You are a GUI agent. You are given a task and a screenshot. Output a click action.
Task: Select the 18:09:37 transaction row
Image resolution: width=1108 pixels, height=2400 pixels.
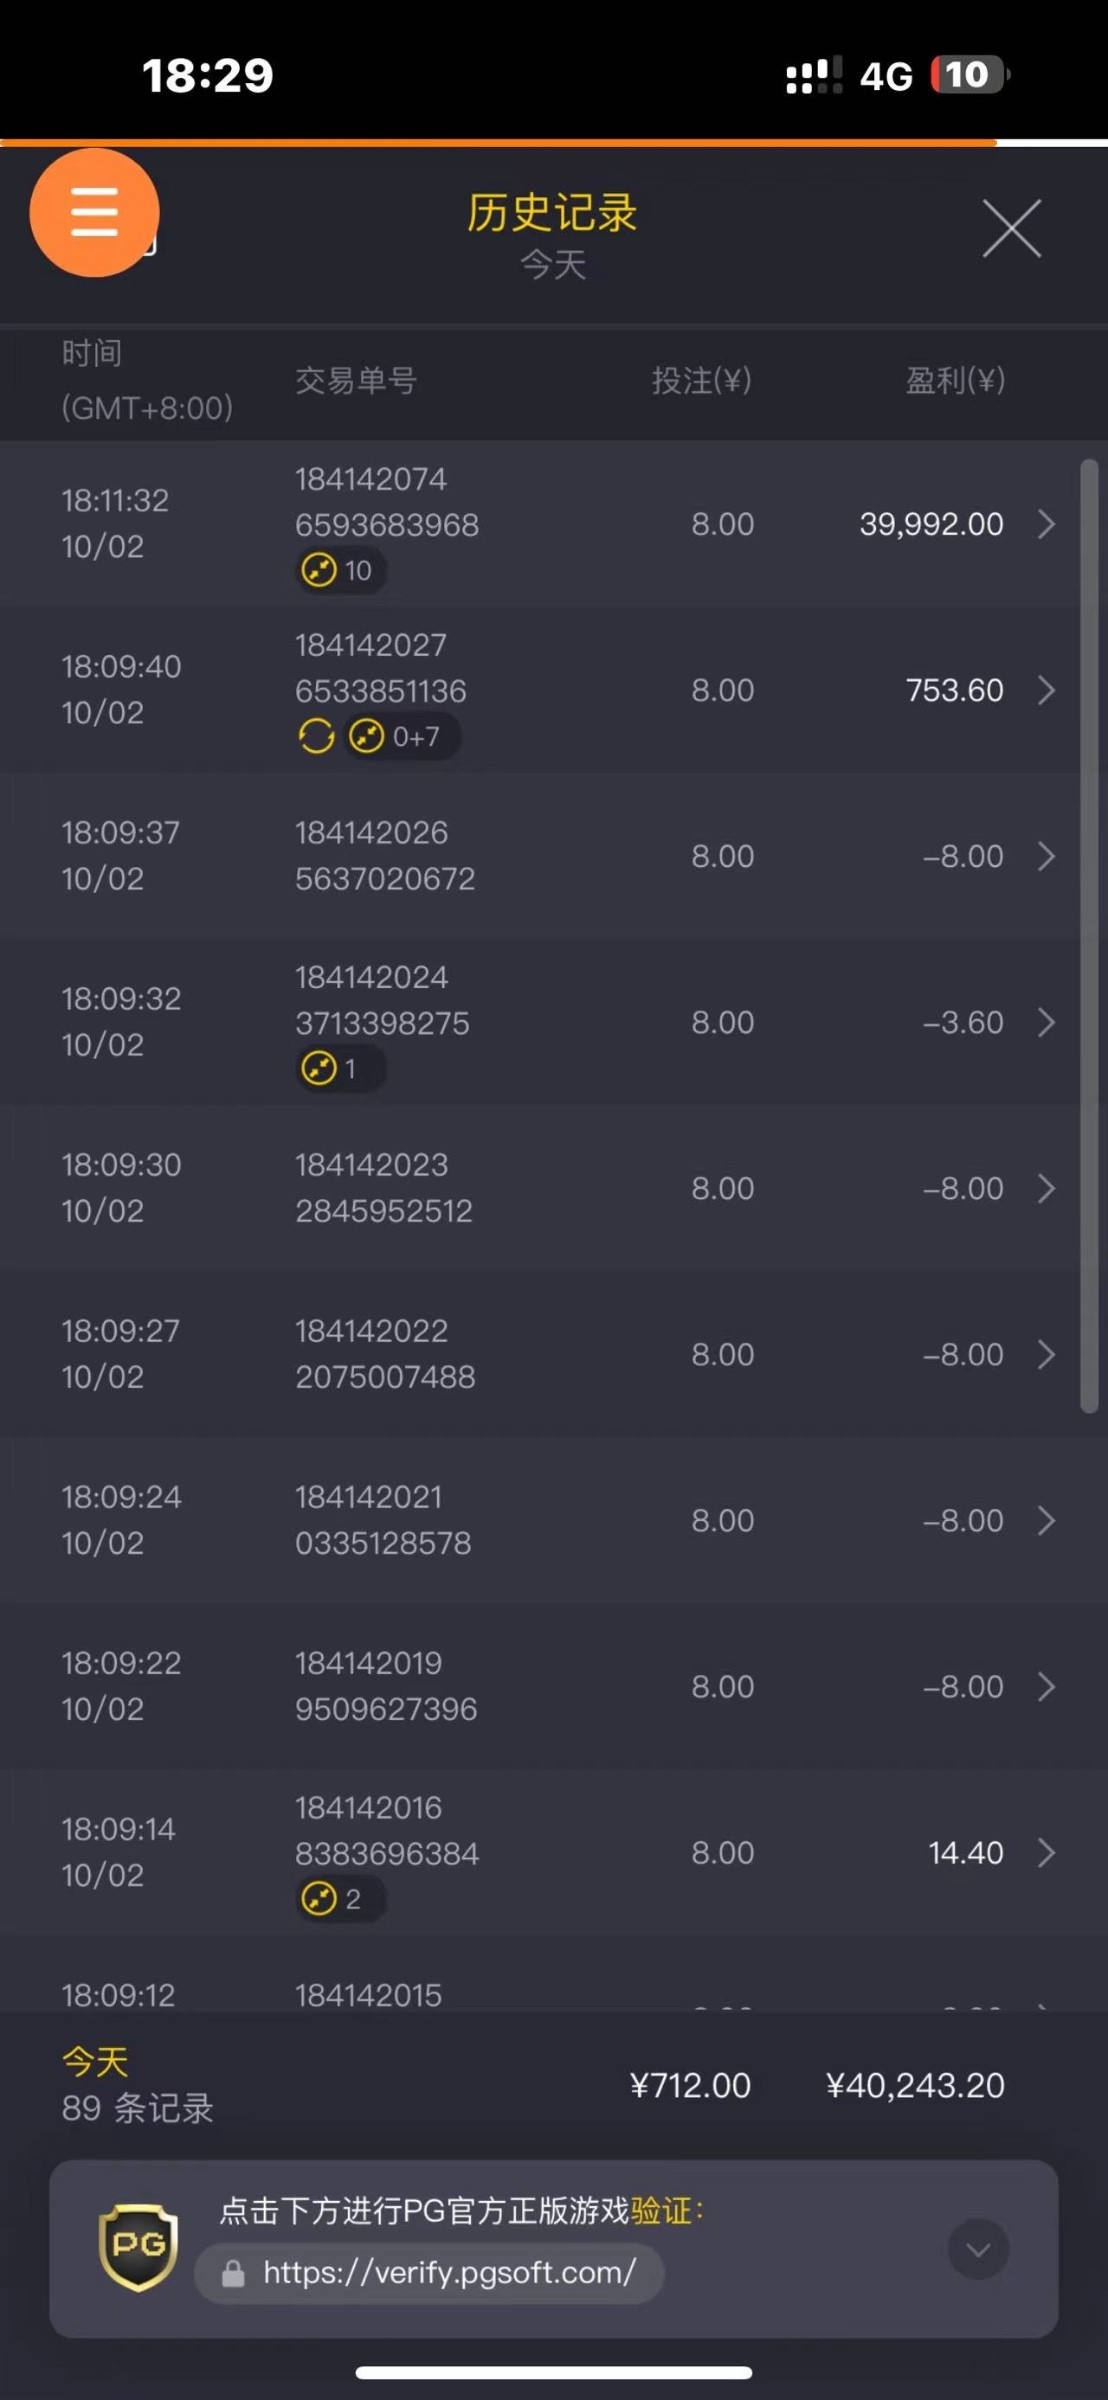pos(540,856)
